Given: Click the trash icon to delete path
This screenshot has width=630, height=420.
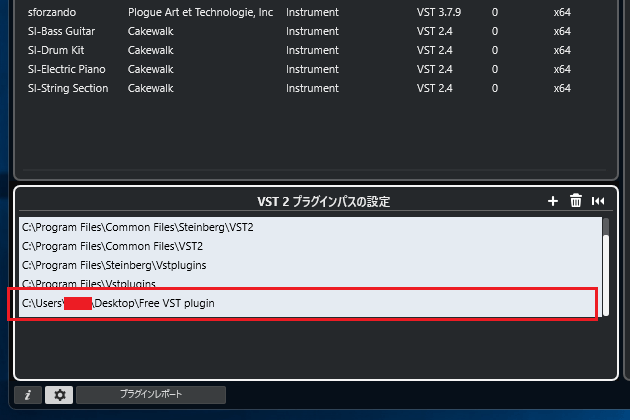Looking at the screenshot, I should pos(576,201).
